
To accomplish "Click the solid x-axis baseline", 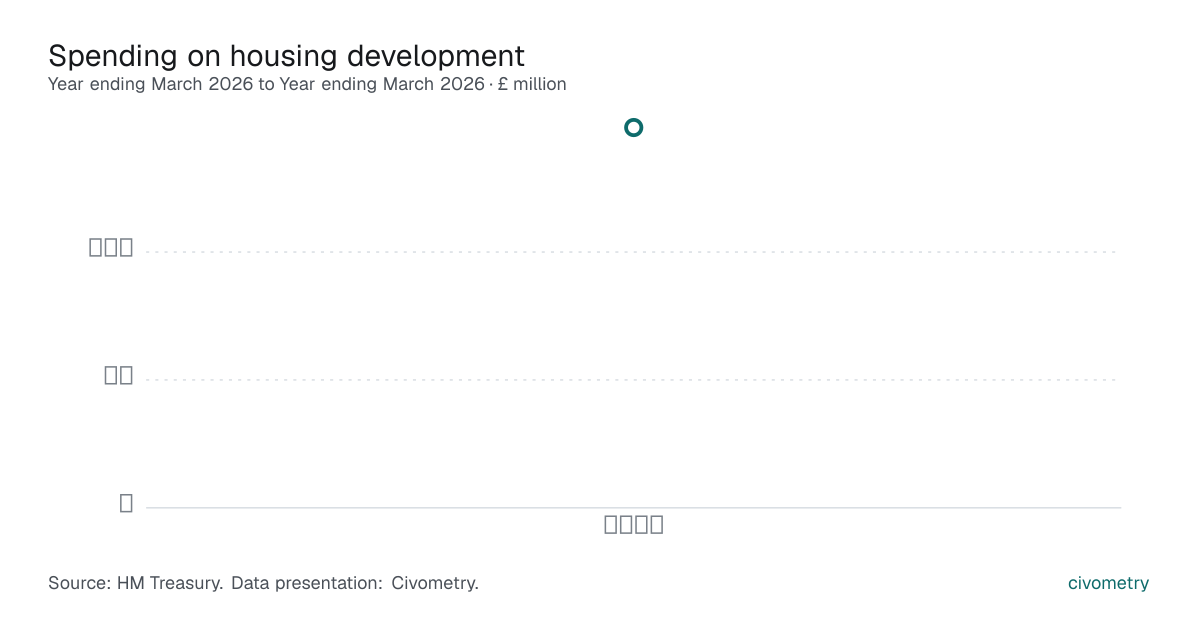I will (633, 508).
